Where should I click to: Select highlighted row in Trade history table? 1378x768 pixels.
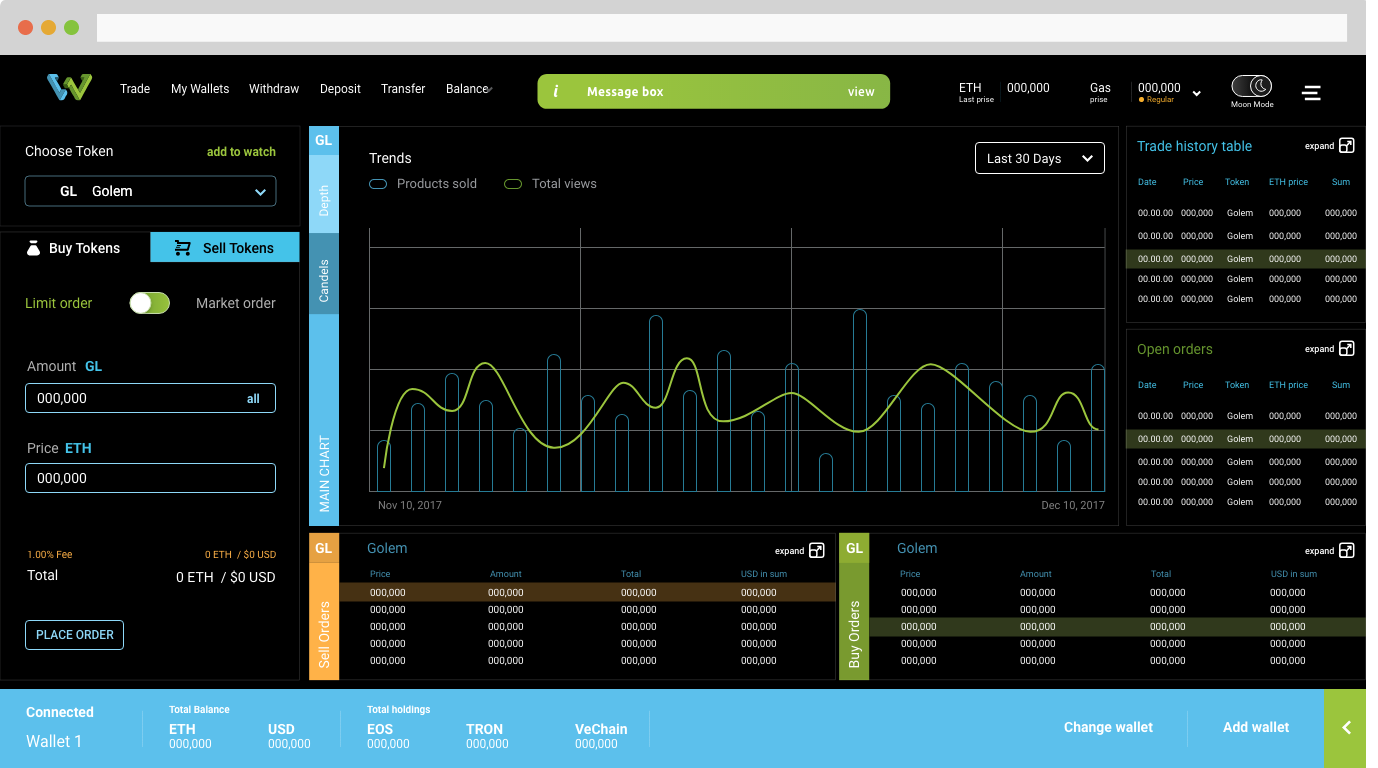(x=1246, y=259)
